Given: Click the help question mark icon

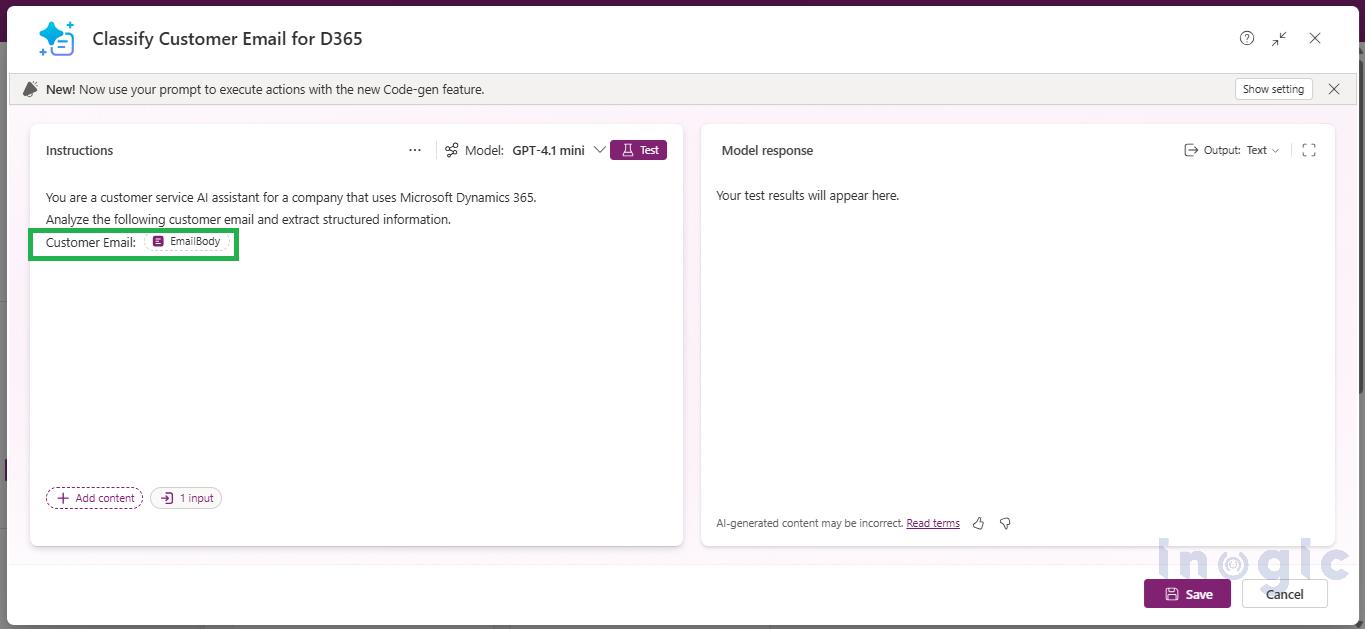Looking at the screenshot, I should point(1247,38).
